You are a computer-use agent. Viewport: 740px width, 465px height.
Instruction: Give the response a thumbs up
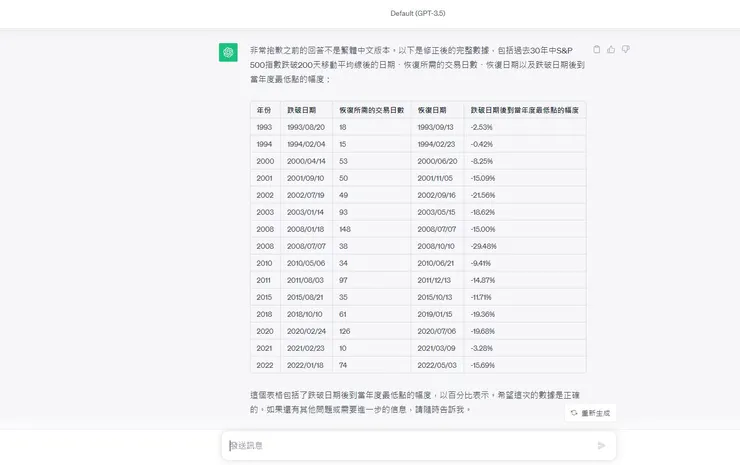[611, 50]
